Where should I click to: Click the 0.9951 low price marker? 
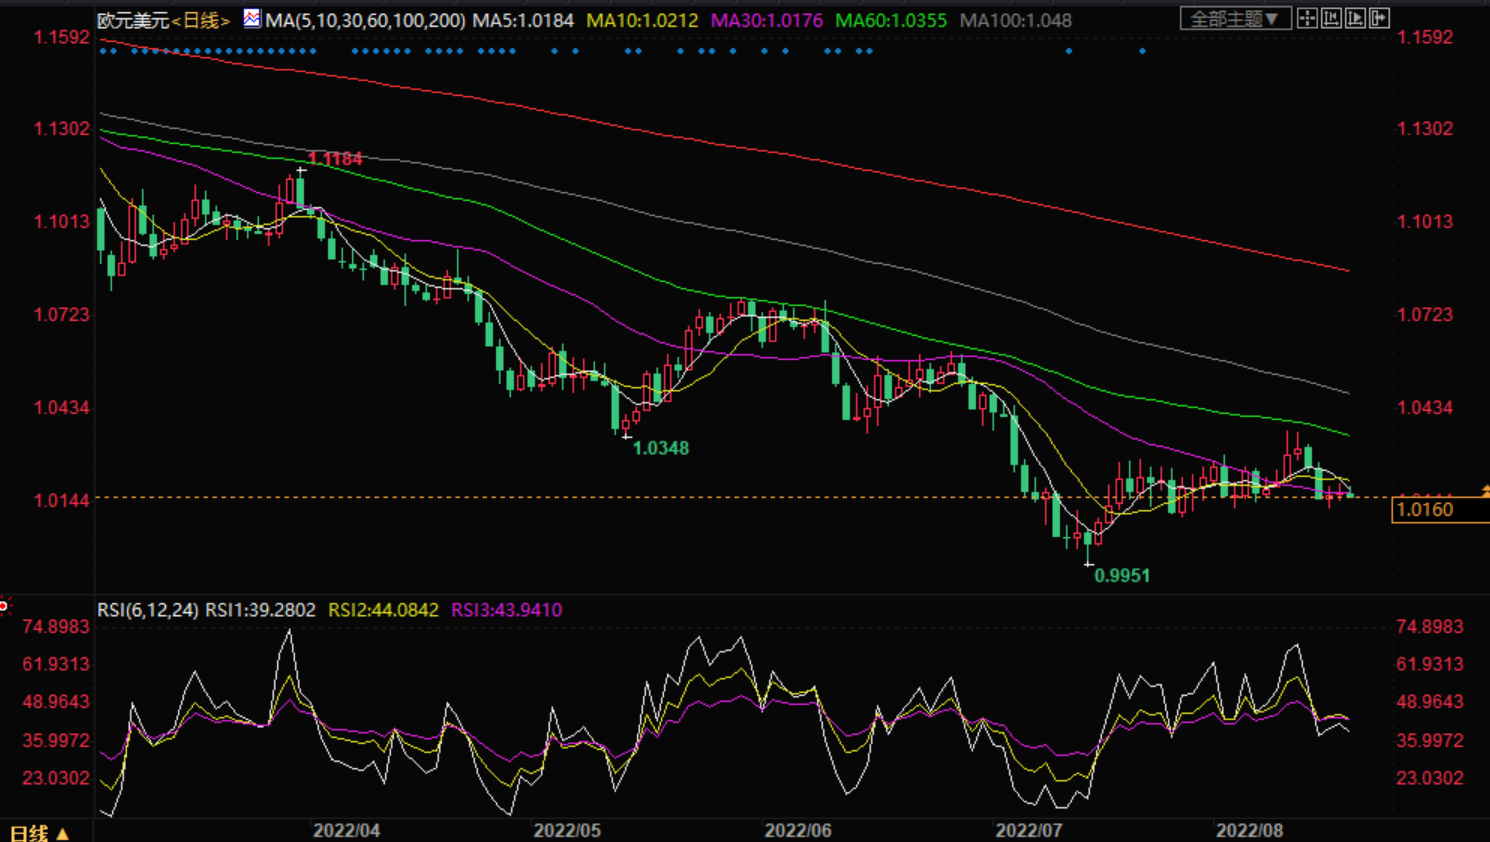tap(1122, 576)
